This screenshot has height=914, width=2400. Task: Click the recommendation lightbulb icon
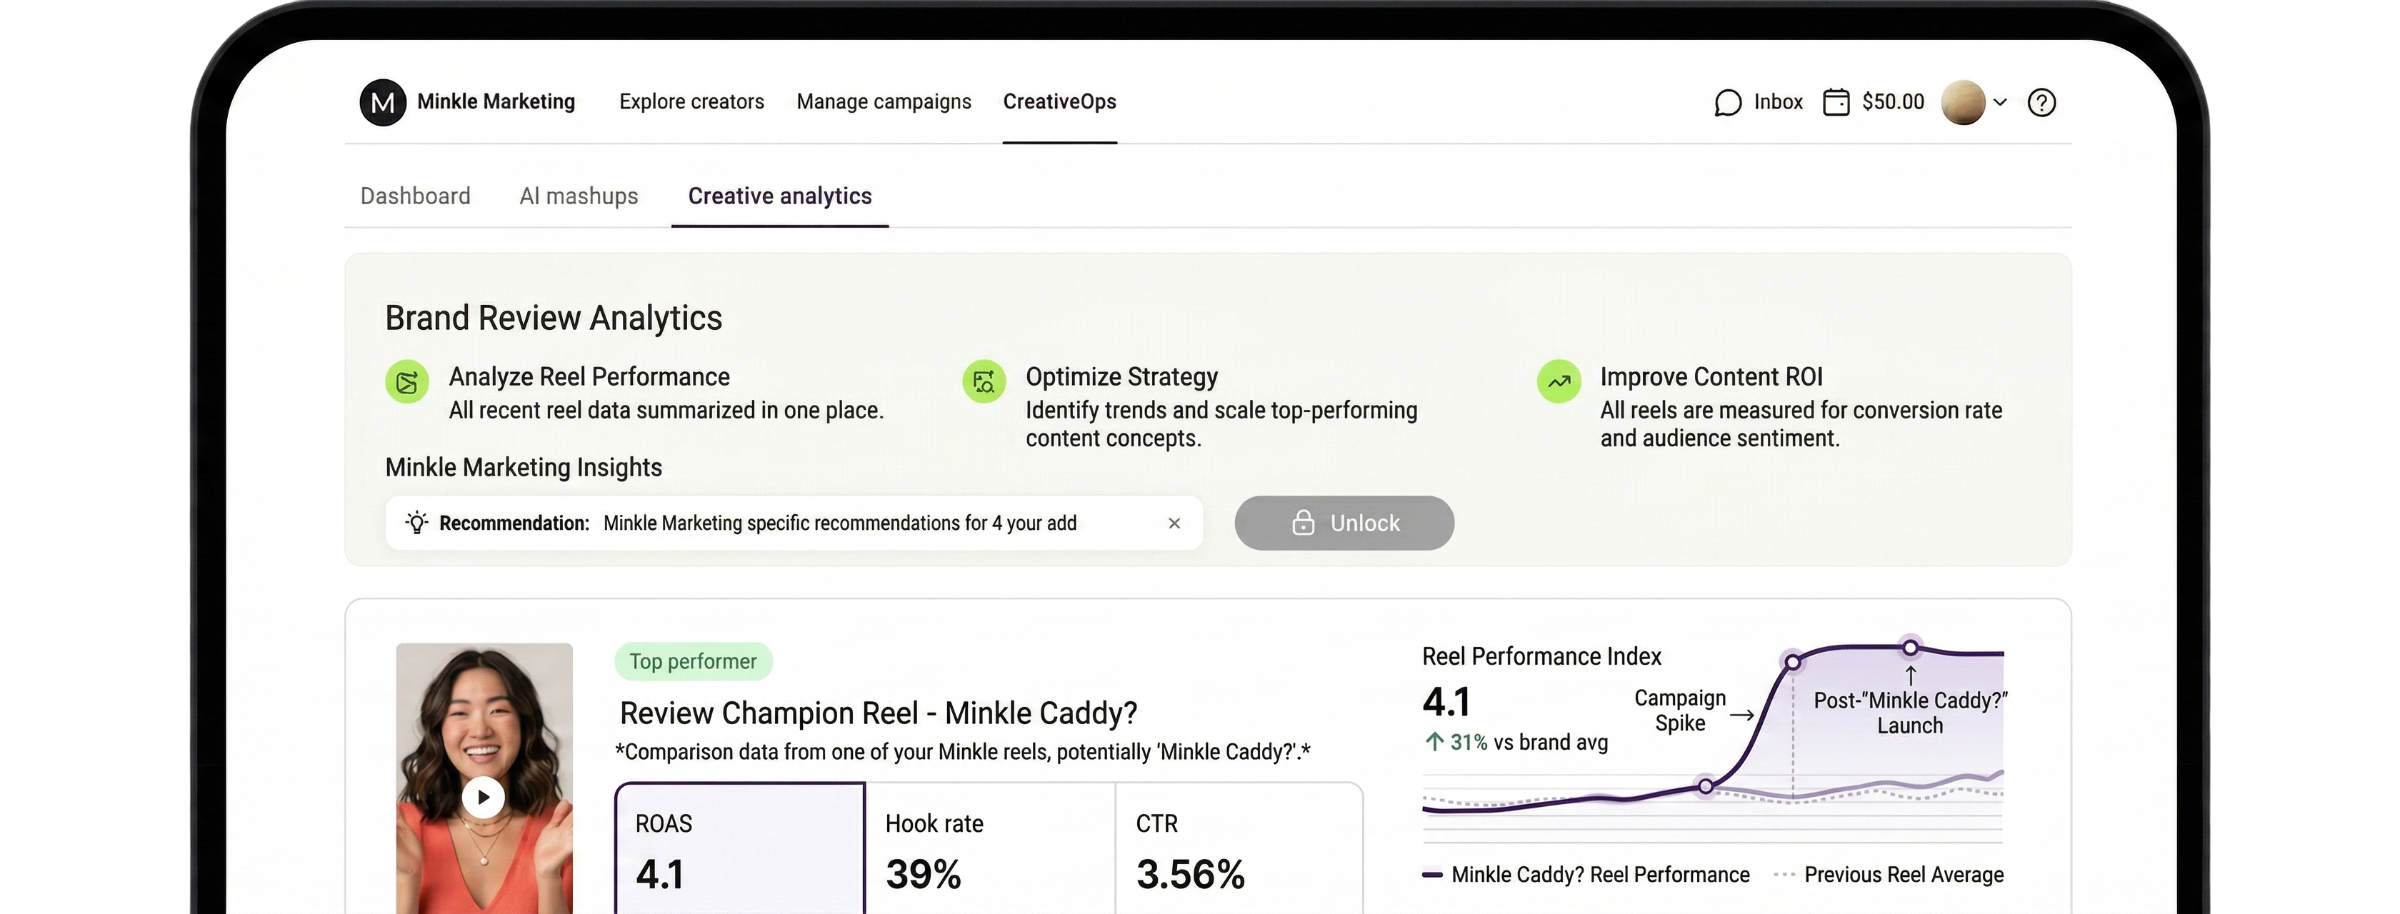click(417, 522)
